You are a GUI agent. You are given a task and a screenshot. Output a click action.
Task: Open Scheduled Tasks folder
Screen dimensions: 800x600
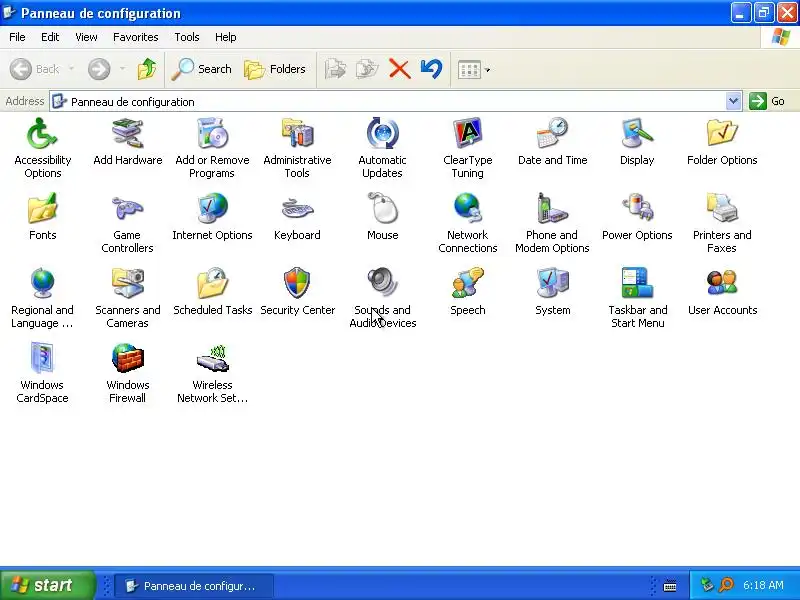[212, 292]
